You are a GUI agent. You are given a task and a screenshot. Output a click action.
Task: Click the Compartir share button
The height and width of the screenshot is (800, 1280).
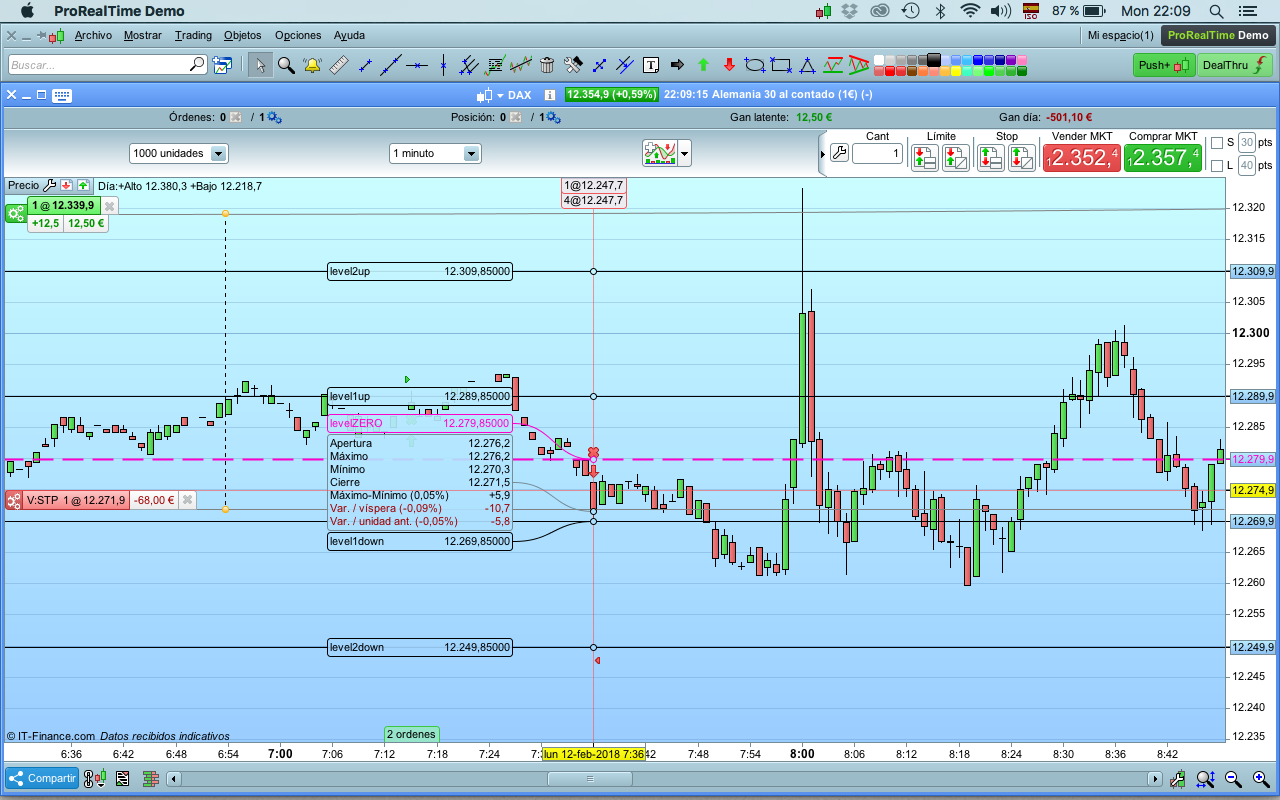42,779
